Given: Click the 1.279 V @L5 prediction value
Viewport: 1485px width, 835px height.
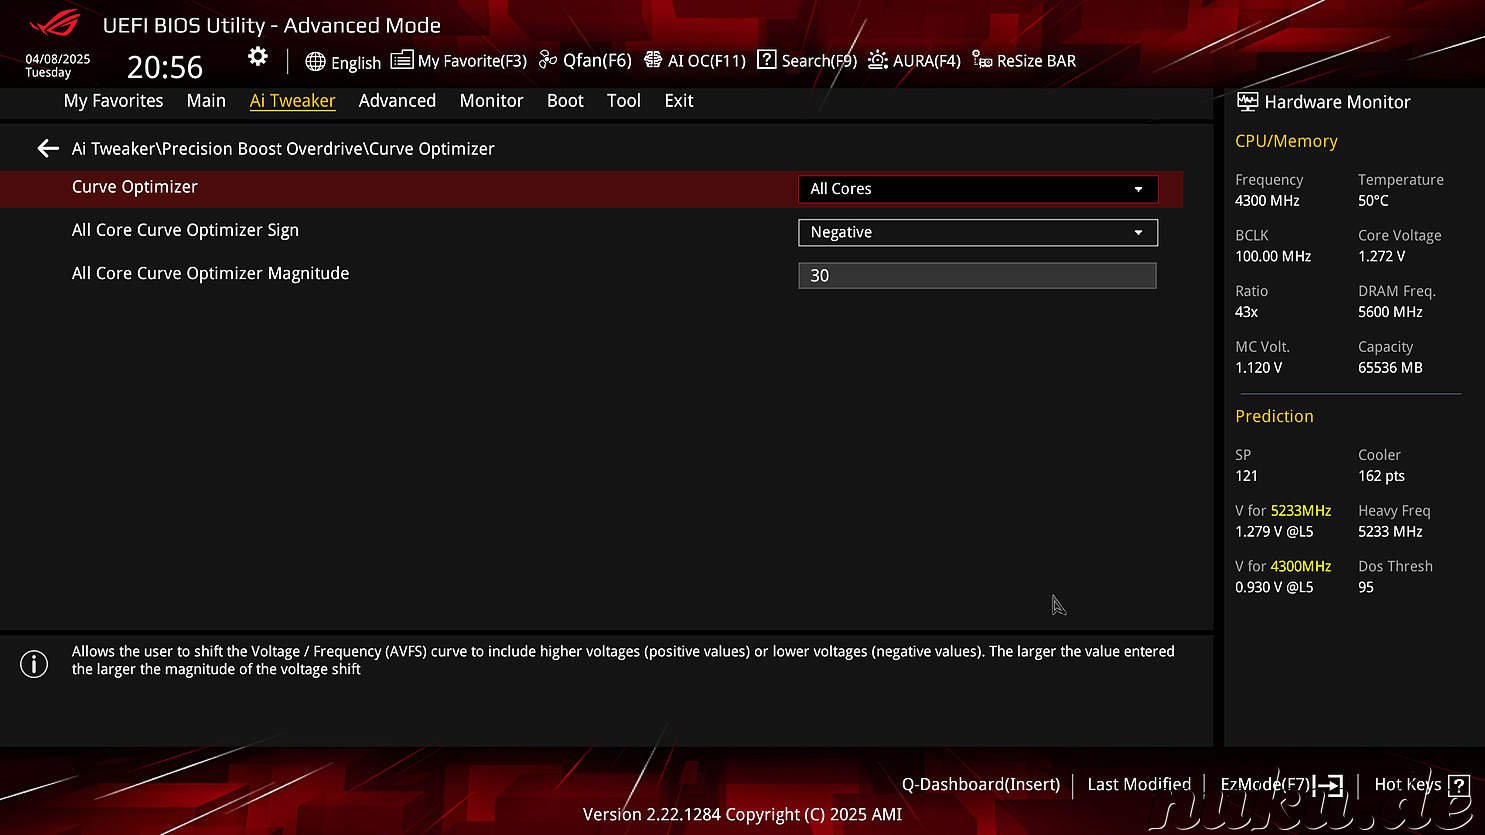Looking at the screenshot, I should (1274, 532).
